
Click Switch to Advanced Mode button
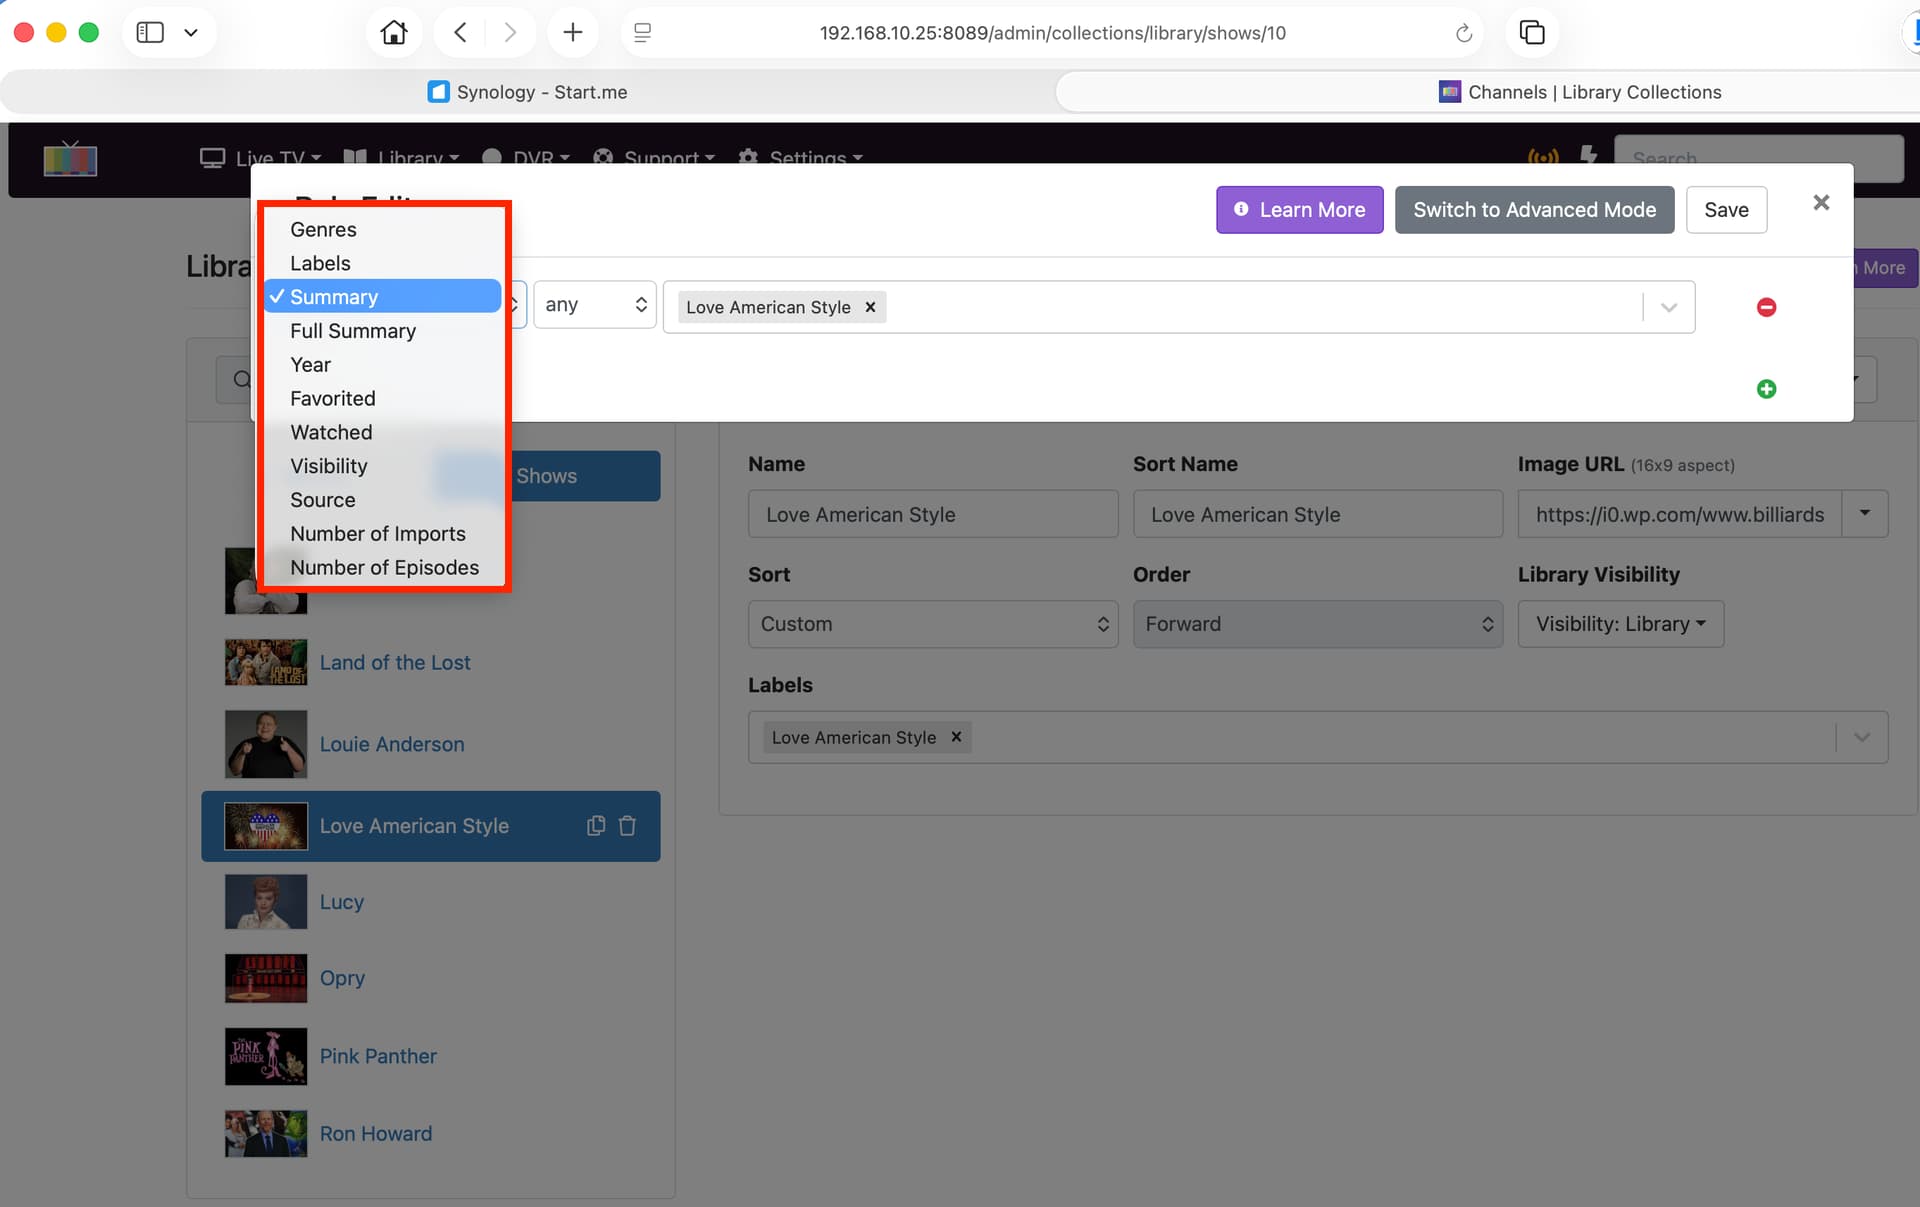coord(1534,210)
